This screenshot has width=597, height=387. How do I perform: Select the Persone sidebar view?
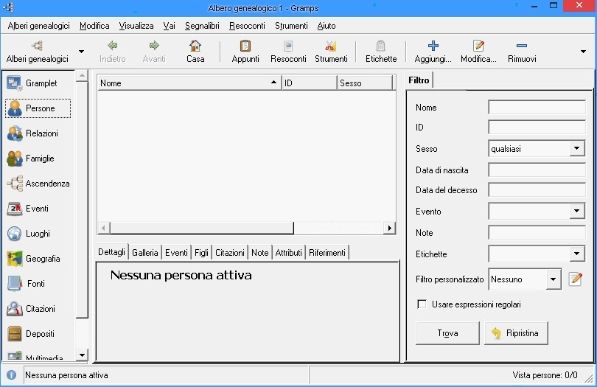click(38, 108)
